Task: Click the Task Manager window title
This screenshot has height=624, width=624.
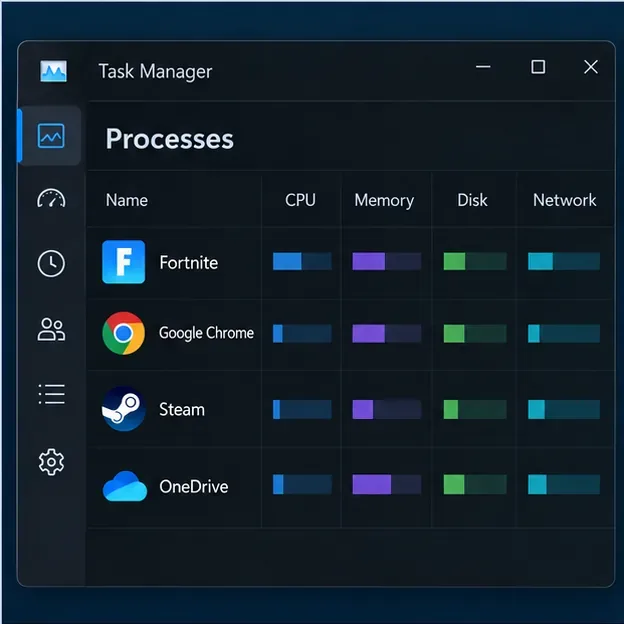Action: 155,72
